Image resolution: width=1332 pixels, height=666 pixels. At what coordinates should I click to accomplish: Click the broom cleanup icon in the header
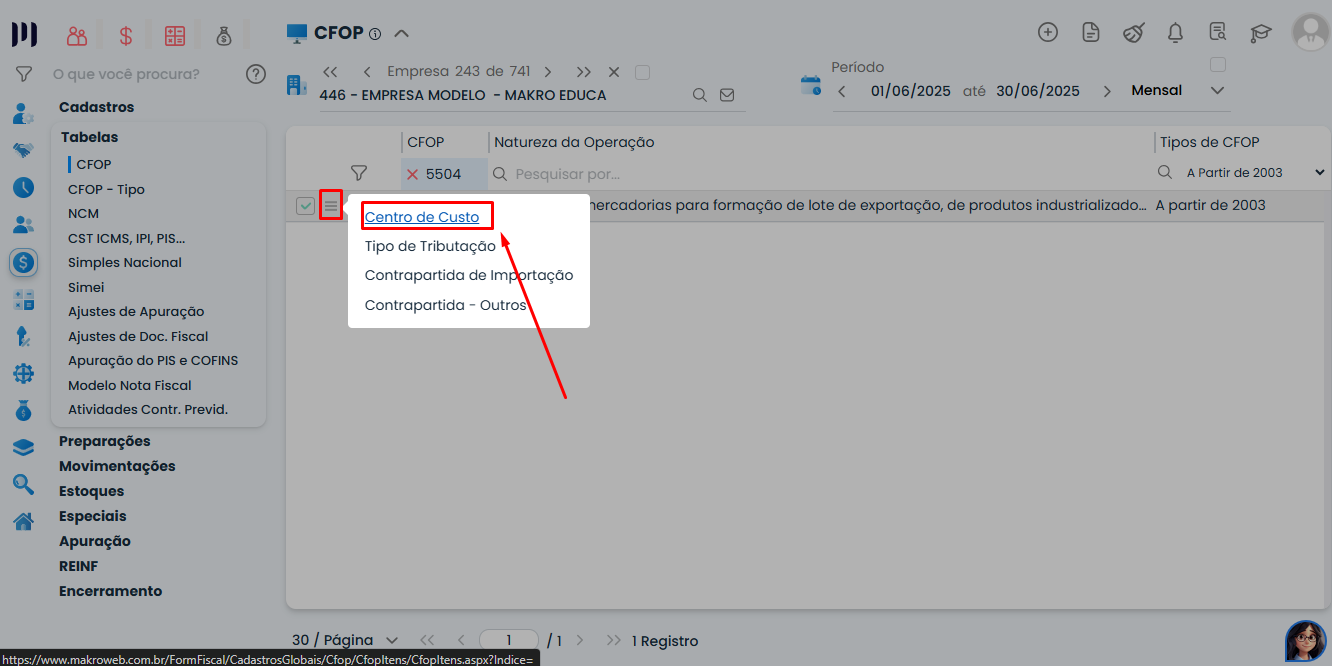[1133, 32]
